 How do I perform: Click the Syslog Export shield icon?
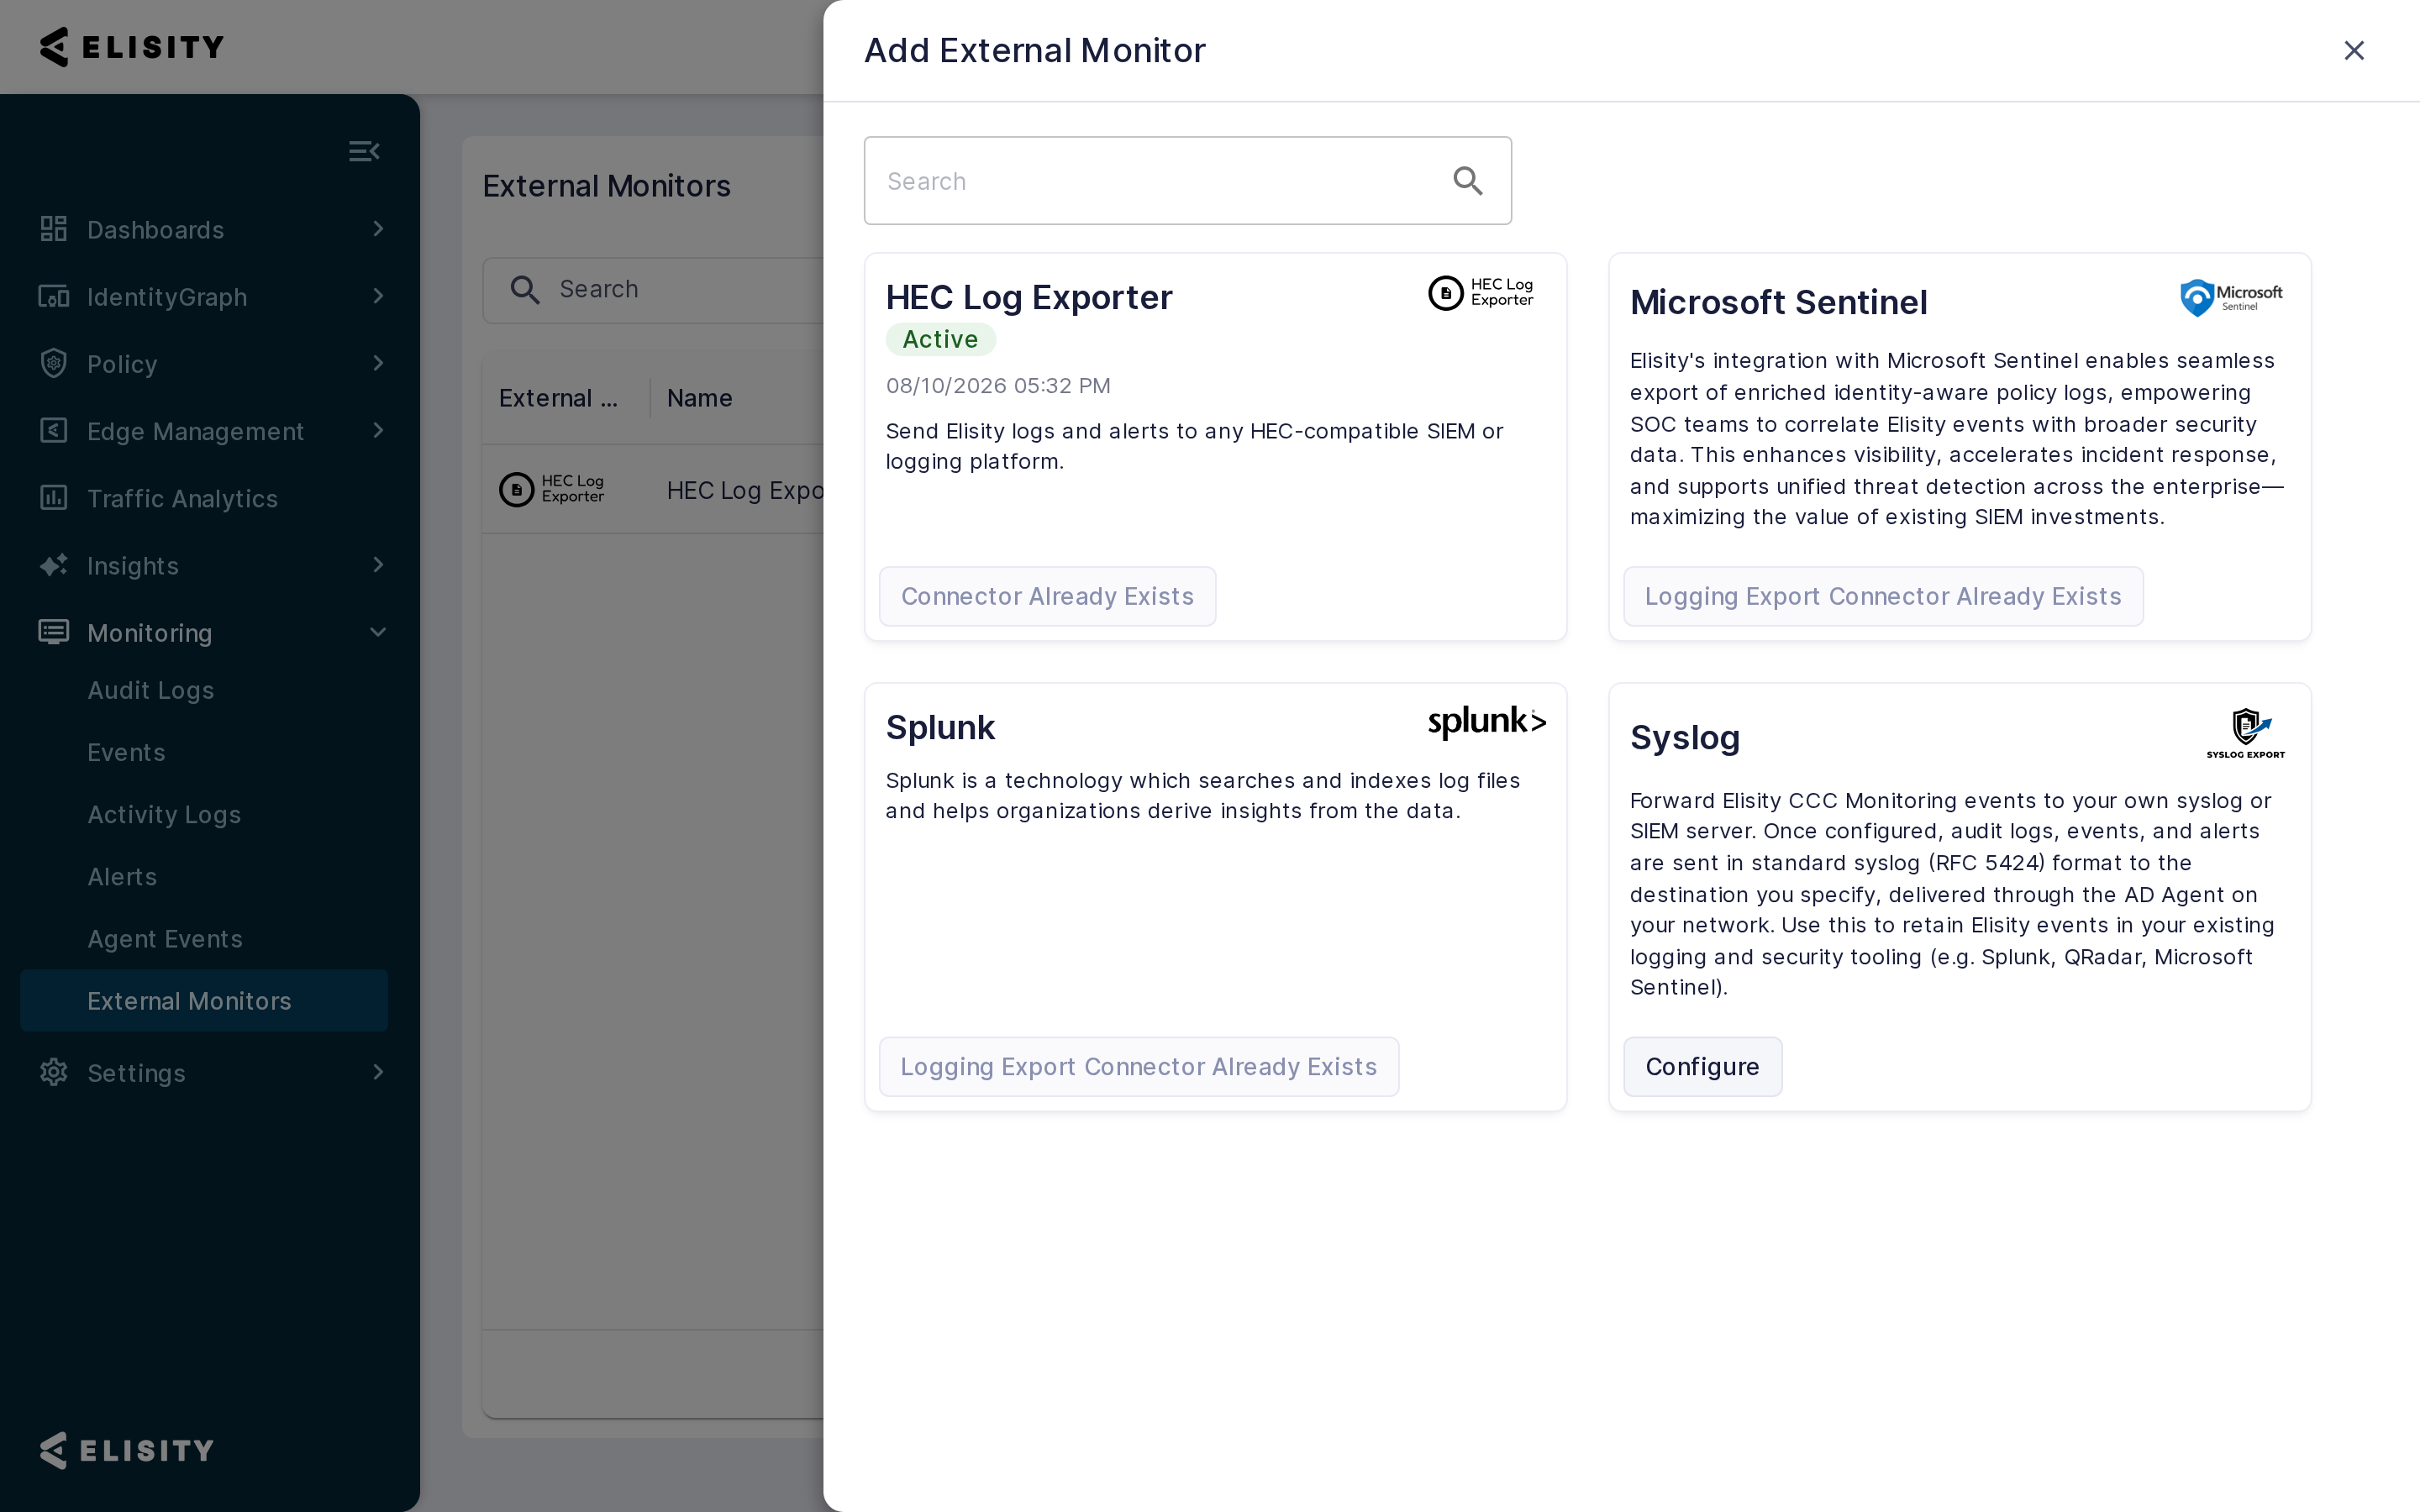2246,733
